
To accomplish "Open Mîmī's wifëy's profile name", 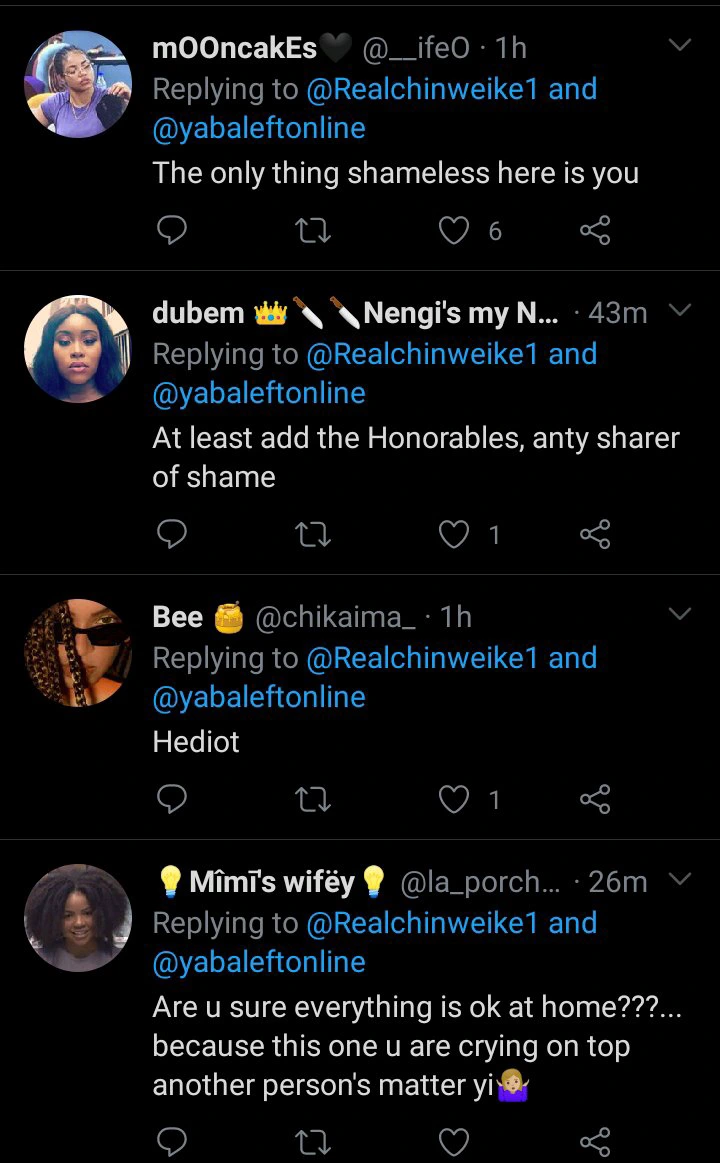I will click(x=272, y=882).
